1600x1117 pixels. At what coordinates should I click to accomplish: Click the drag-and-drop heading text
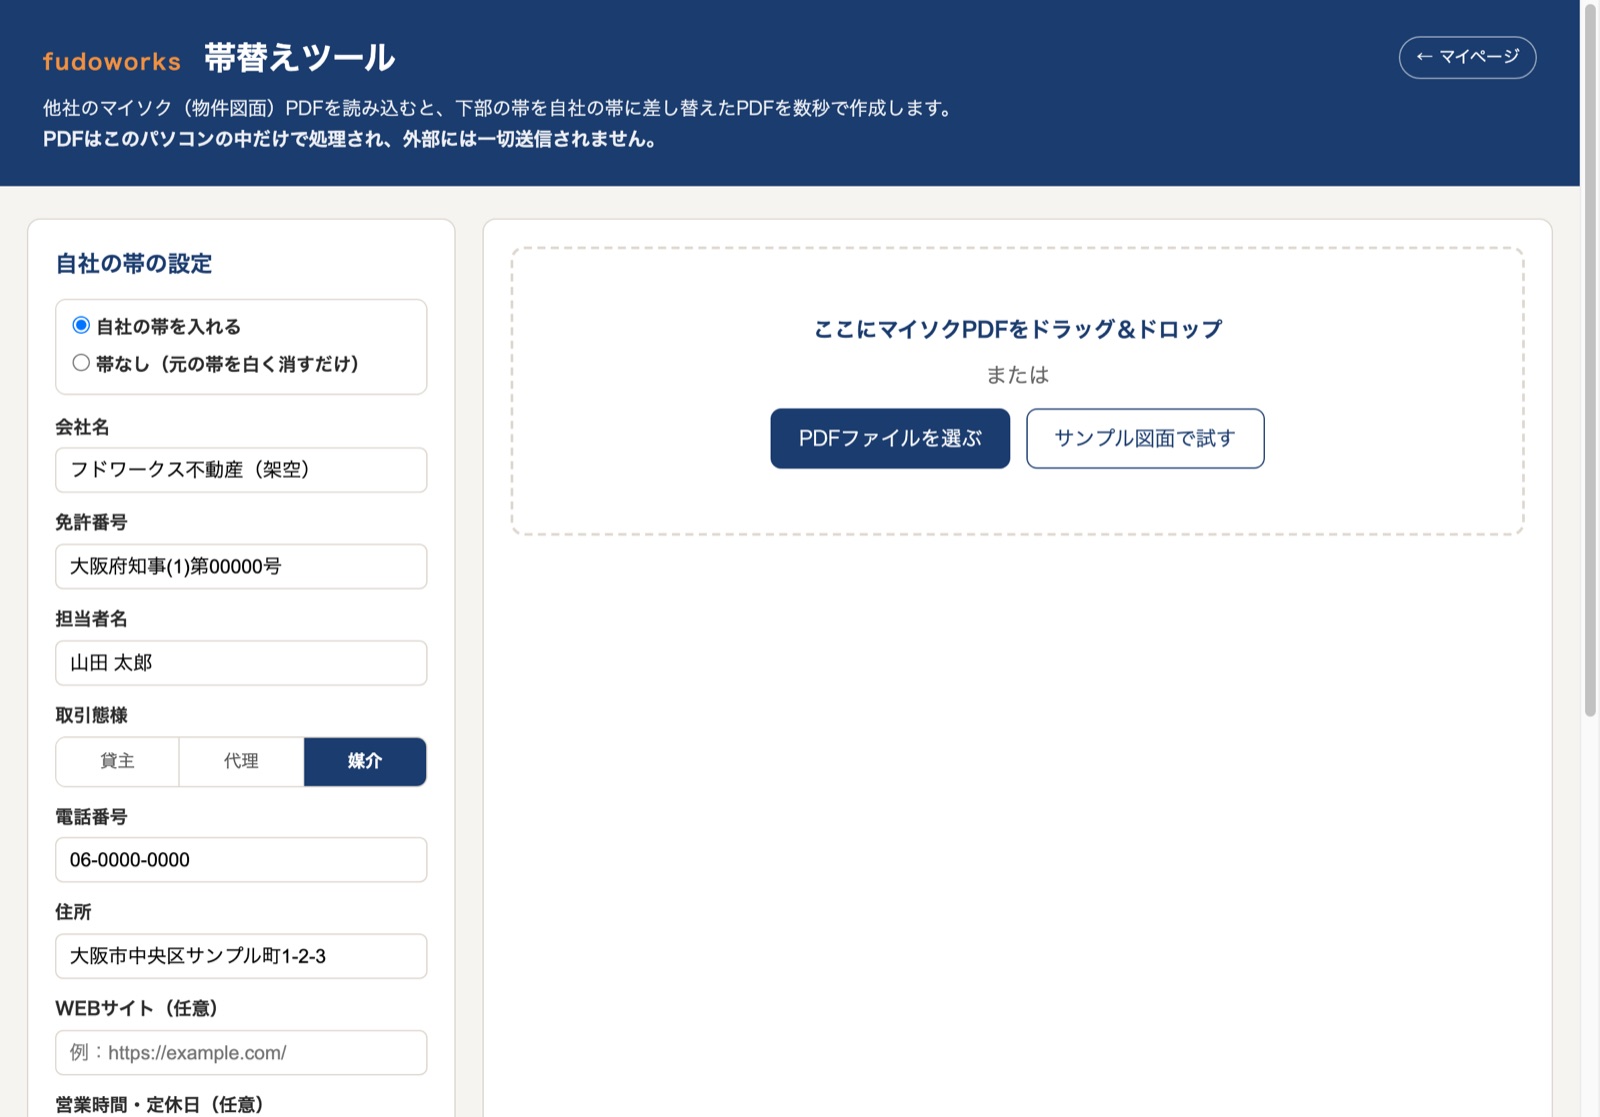[1018, 329]
